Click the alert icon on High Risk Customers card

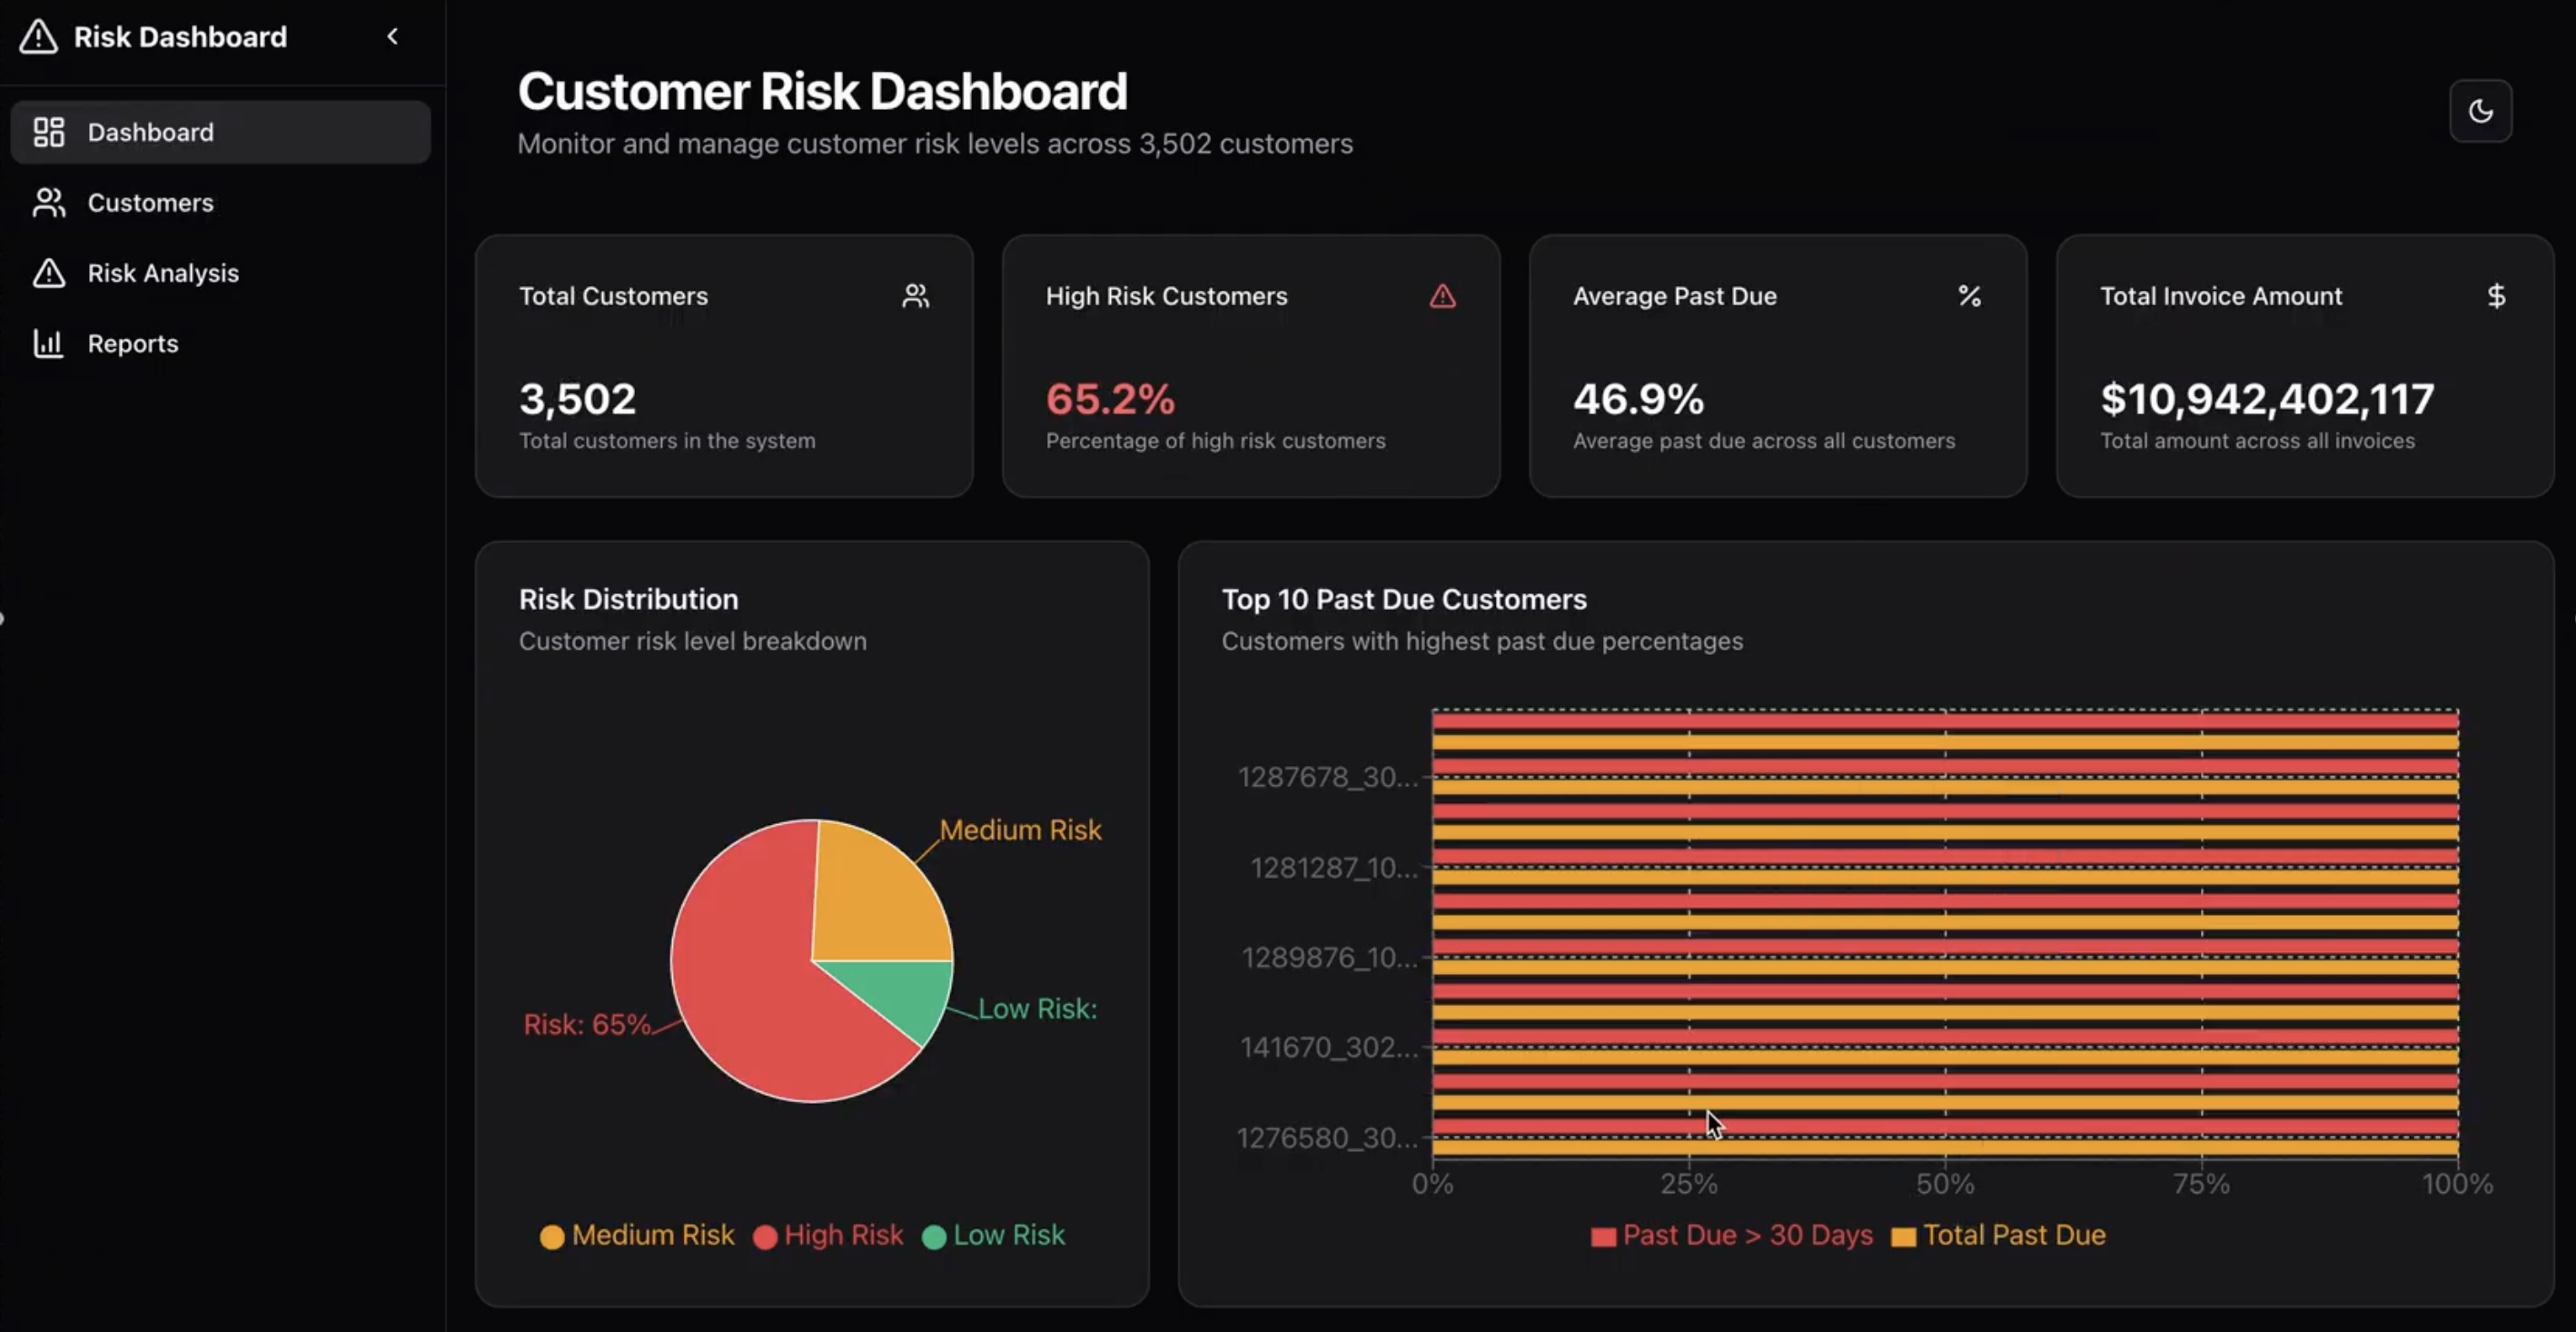tap(1442, 296)
